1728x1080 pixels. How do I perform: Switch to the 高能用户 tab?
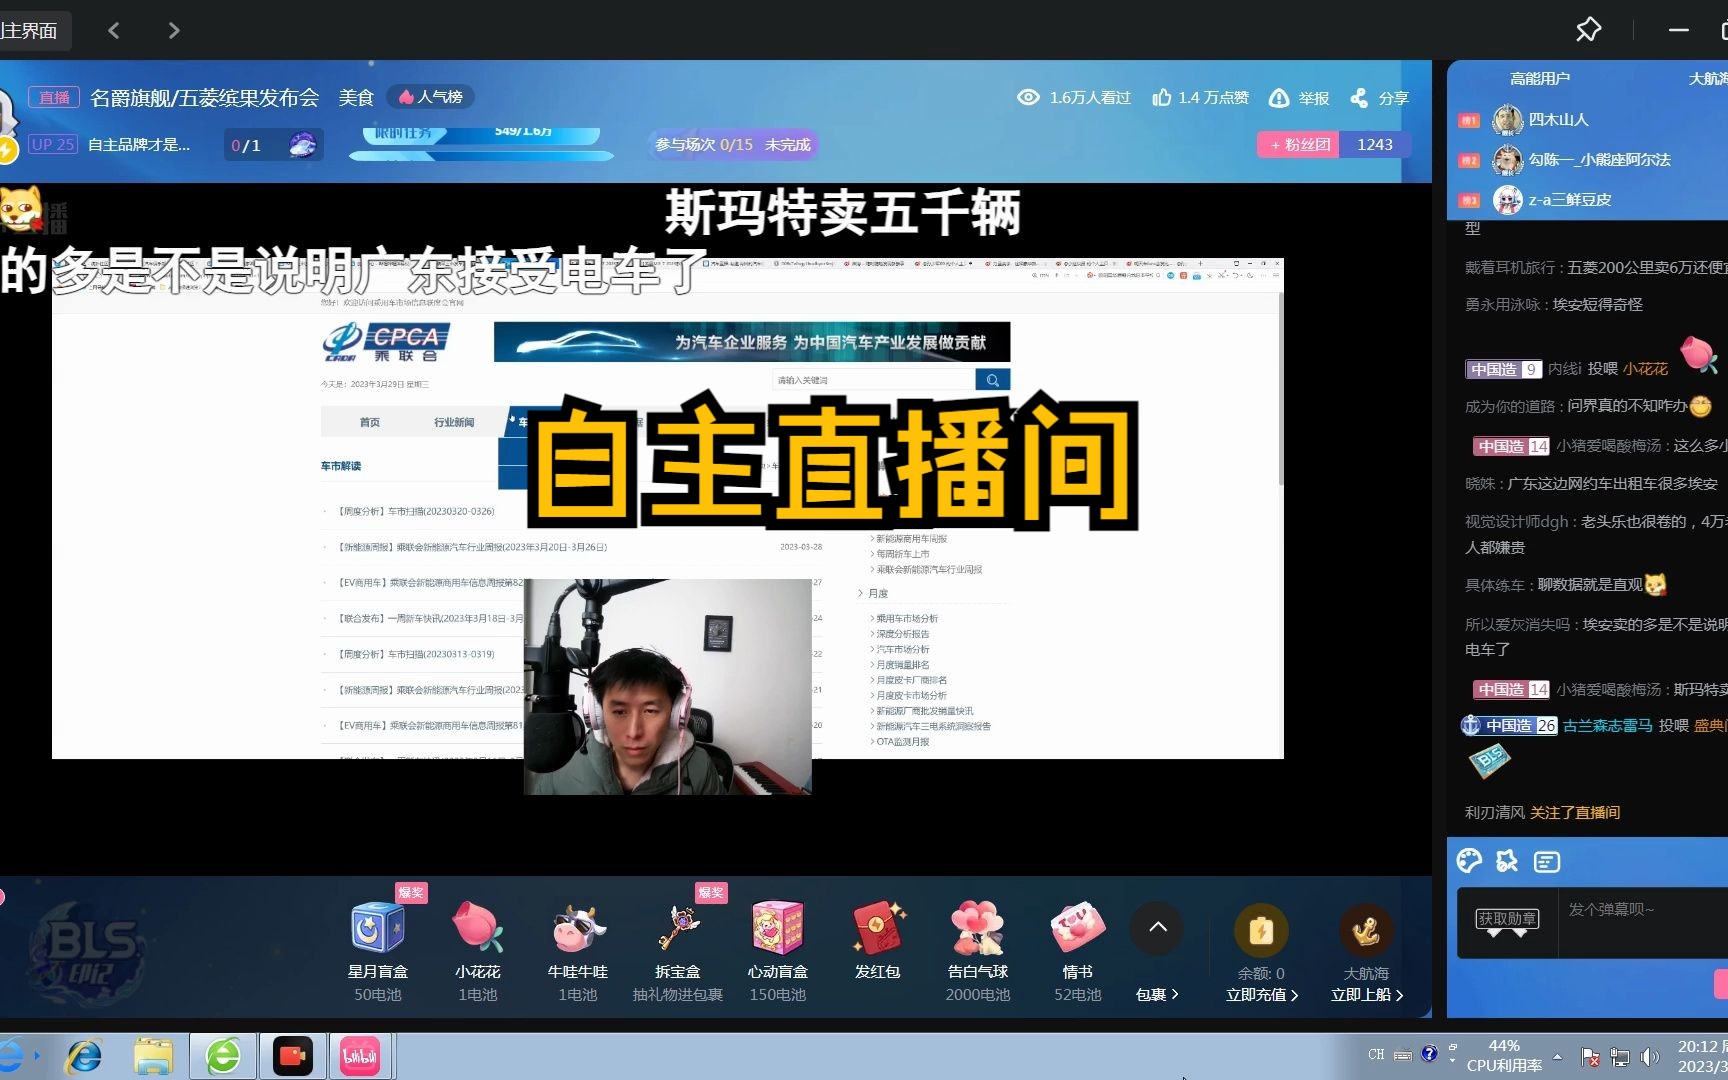click(1540, 78)
